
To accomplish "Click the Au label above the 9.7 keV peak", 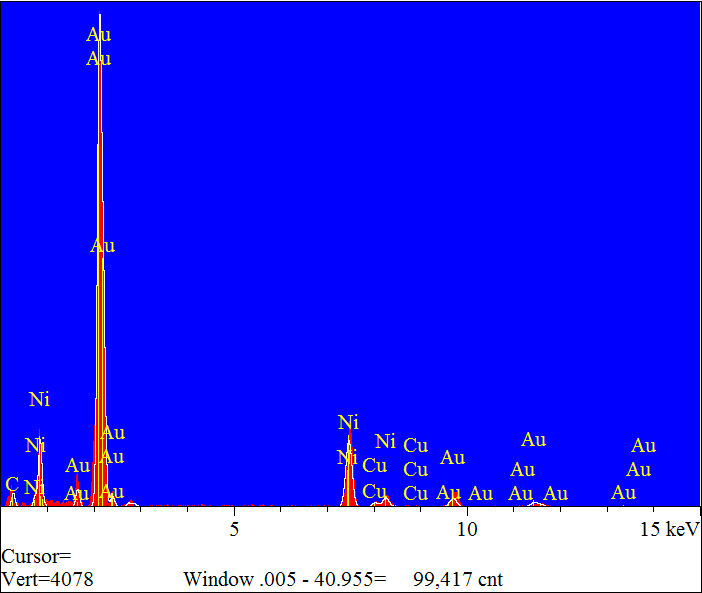I will point(453,458).
